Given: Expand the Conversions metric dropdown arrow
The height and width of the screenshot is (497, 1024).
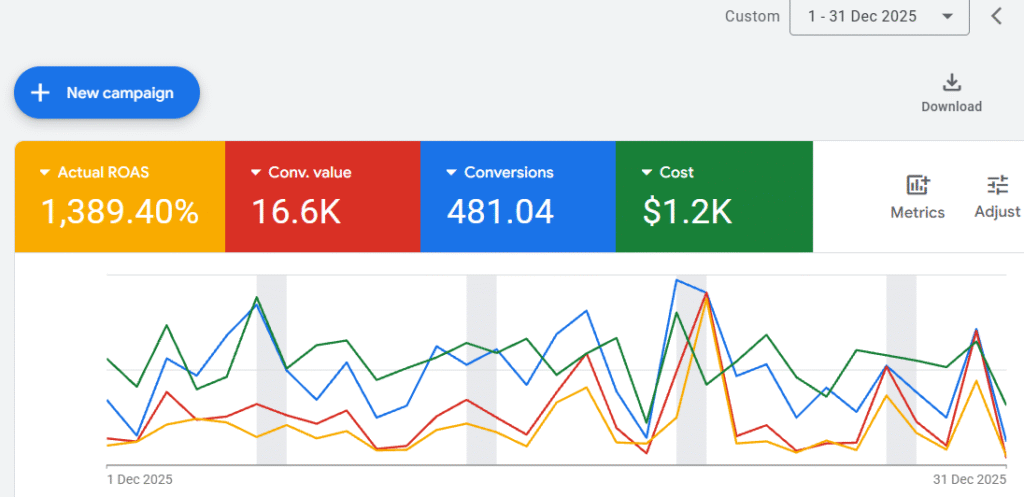Looking at the screenshot, I should 451,173.
